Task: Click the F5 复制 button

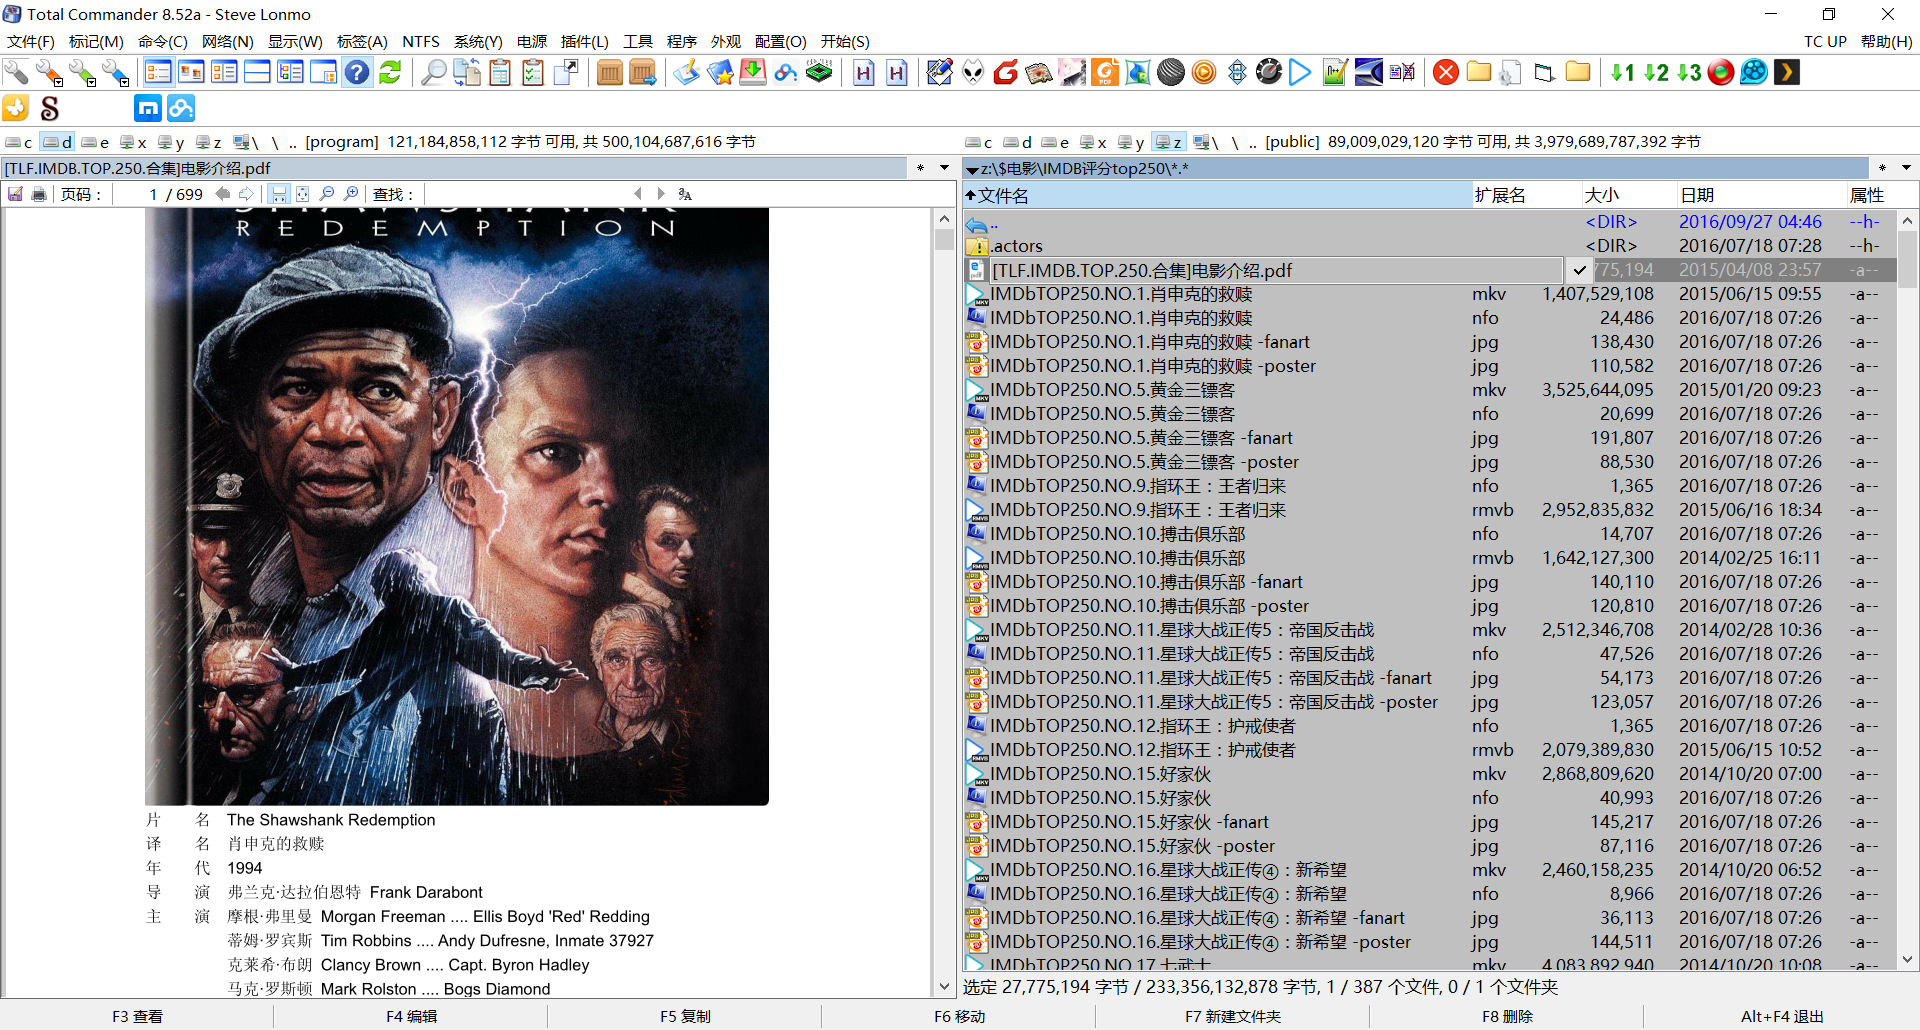Action: click(685, 1016)
